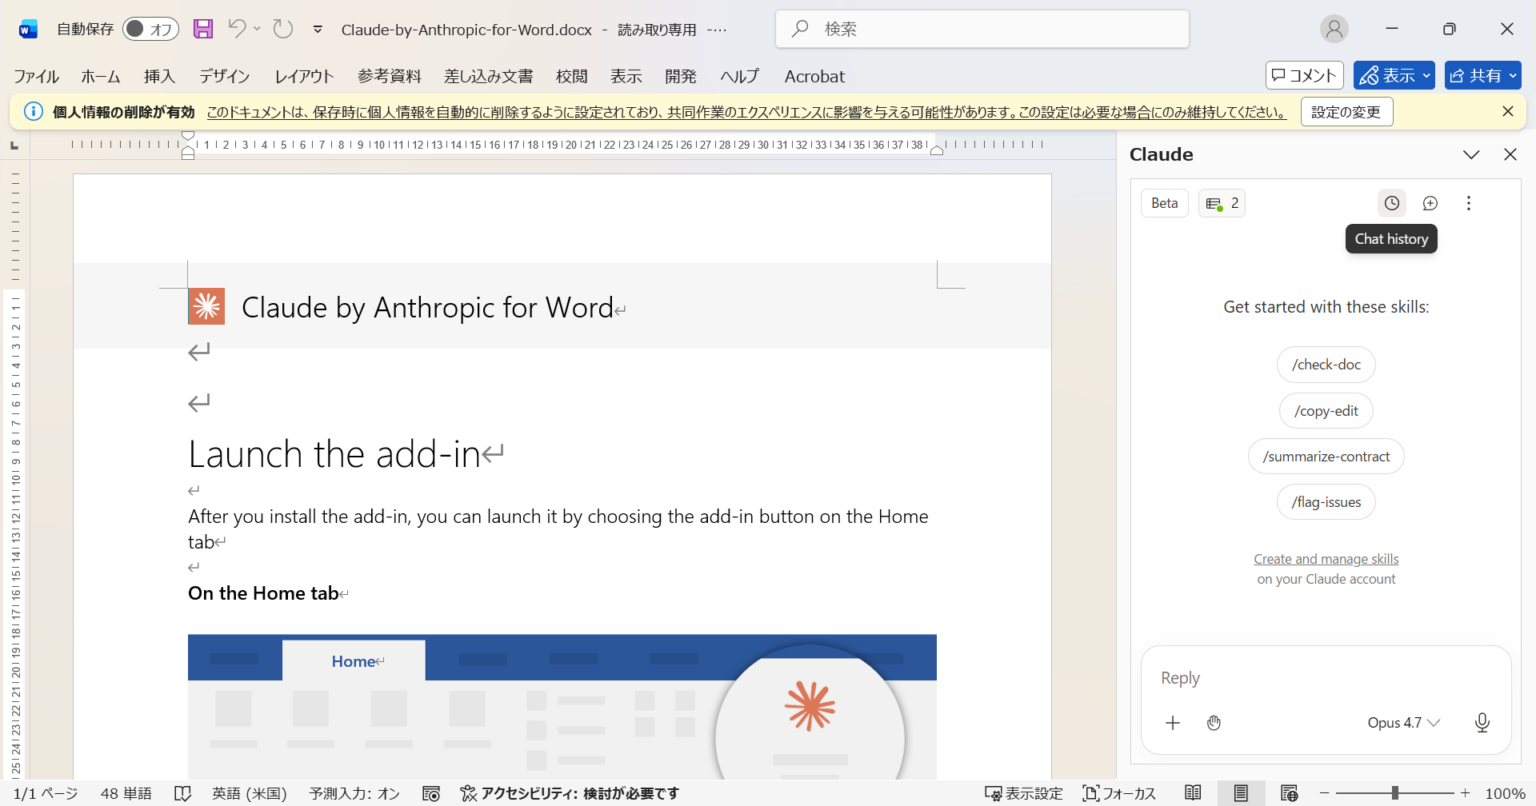Switch to the 校閲 tab
This screenshot has height=806, width=1536.
[572, 76]
